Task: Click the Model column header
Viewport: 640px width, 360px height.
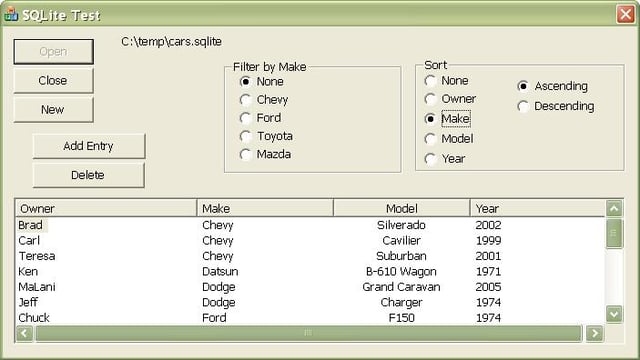Action: click(402, 209)
